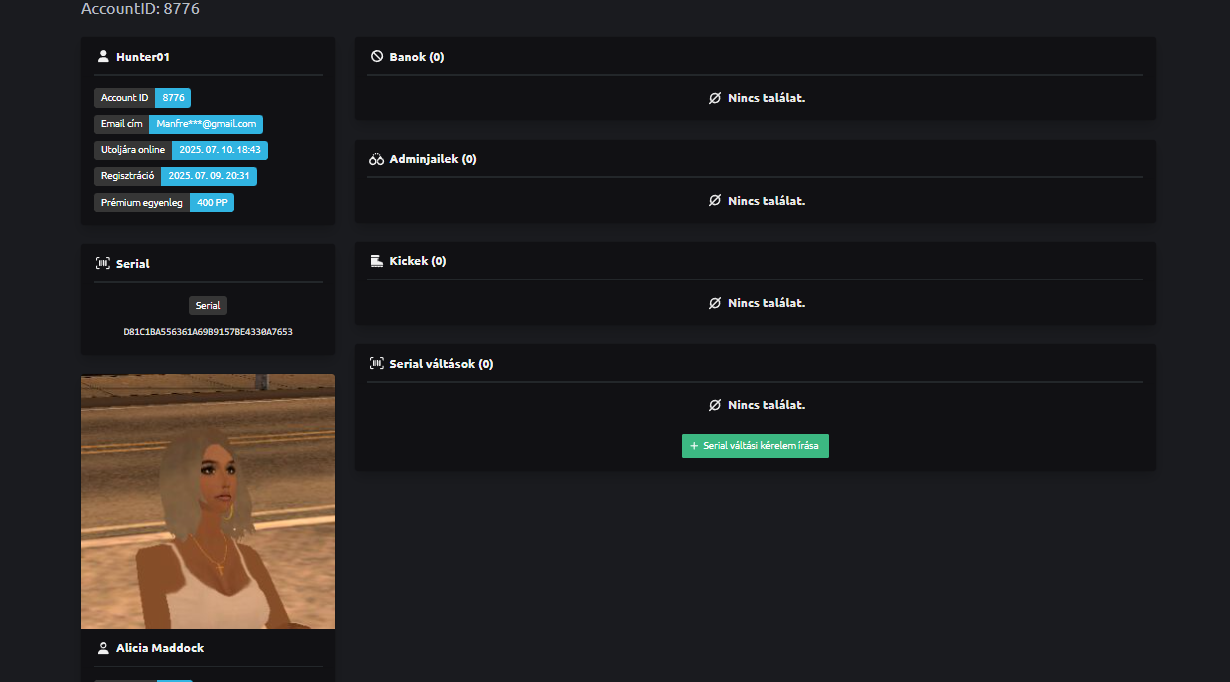Click the Adminjailek (0) section header
1230x682 pixels.
pos(432,159)
